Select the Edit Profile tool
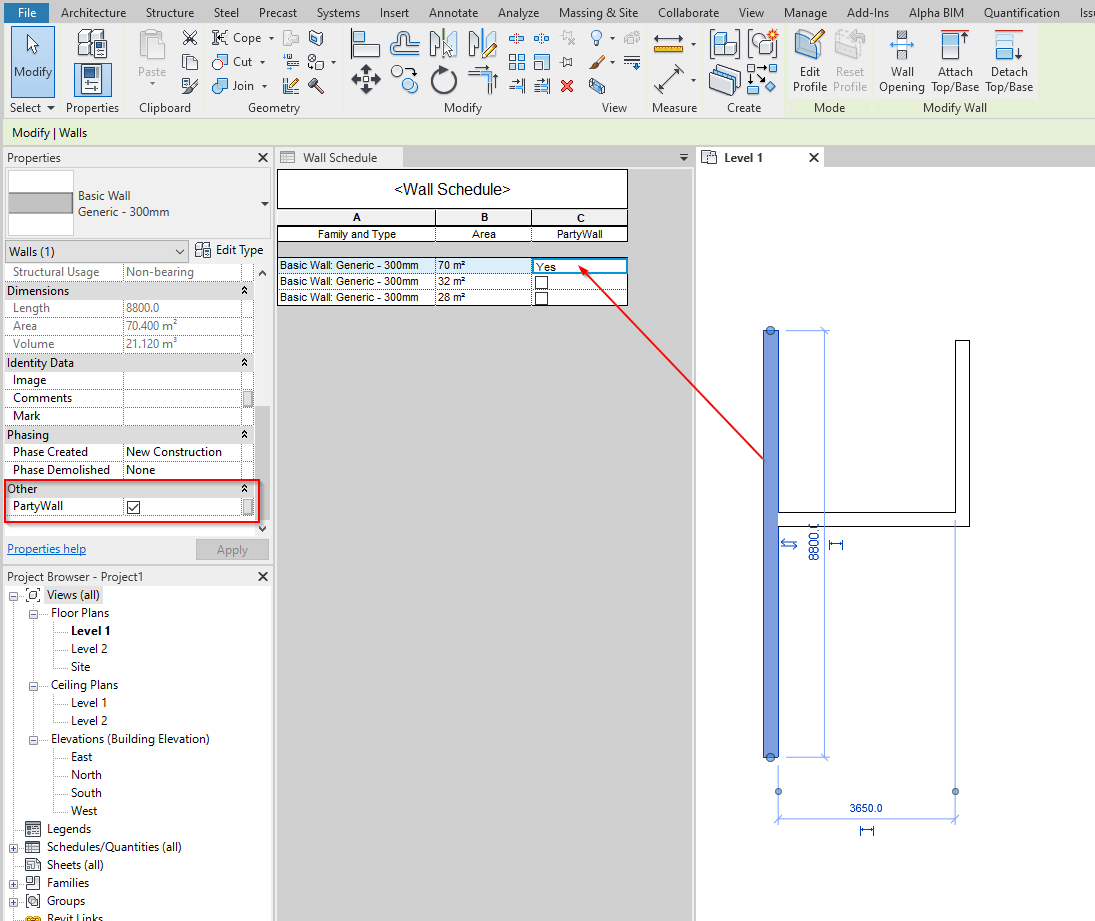The height and width of the screenshot is (921, 1095). click(809, 60)
